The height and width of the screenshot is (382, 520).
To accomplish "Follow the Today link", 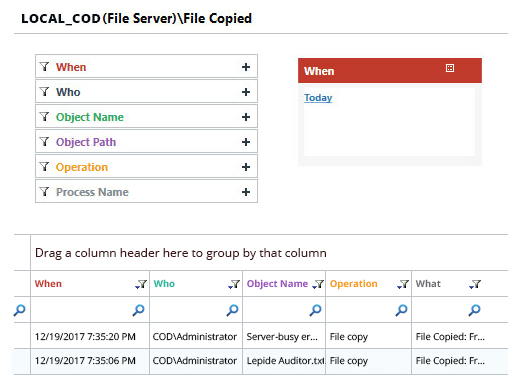I will (x=318, y=98).
